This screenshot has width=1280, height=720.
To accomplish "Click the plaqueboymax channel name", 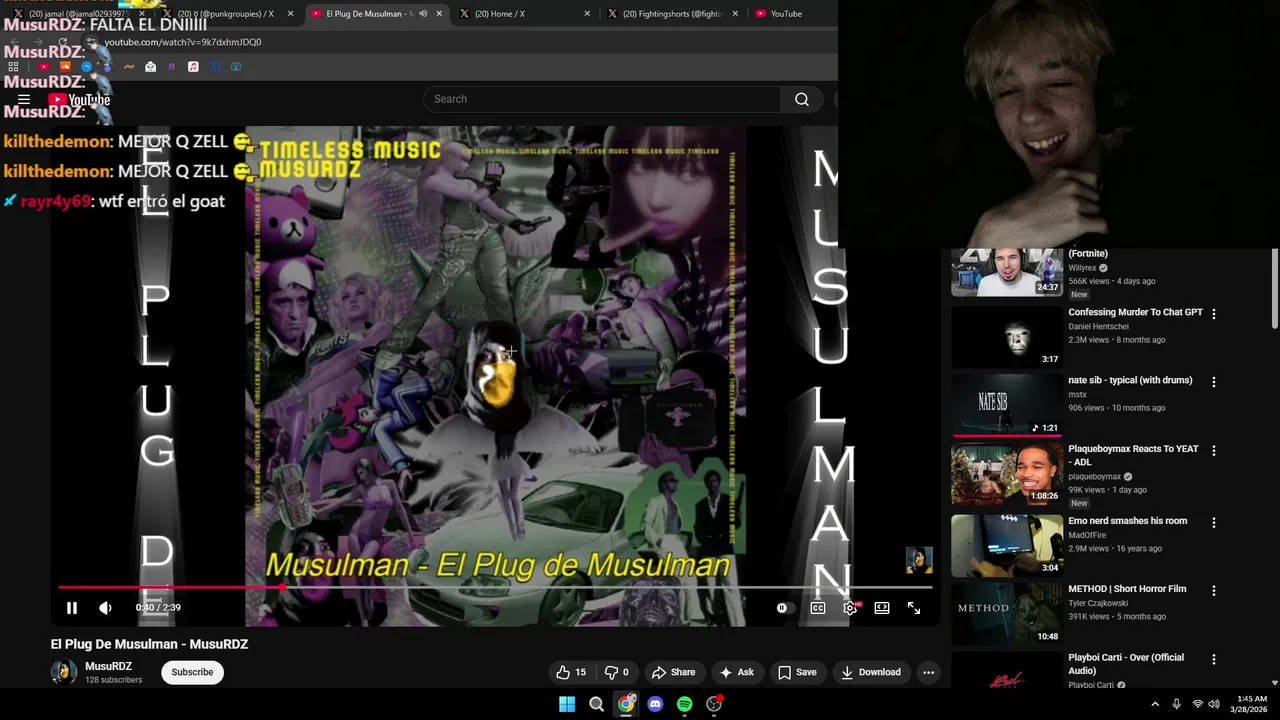I will (x=1095, y=477).
